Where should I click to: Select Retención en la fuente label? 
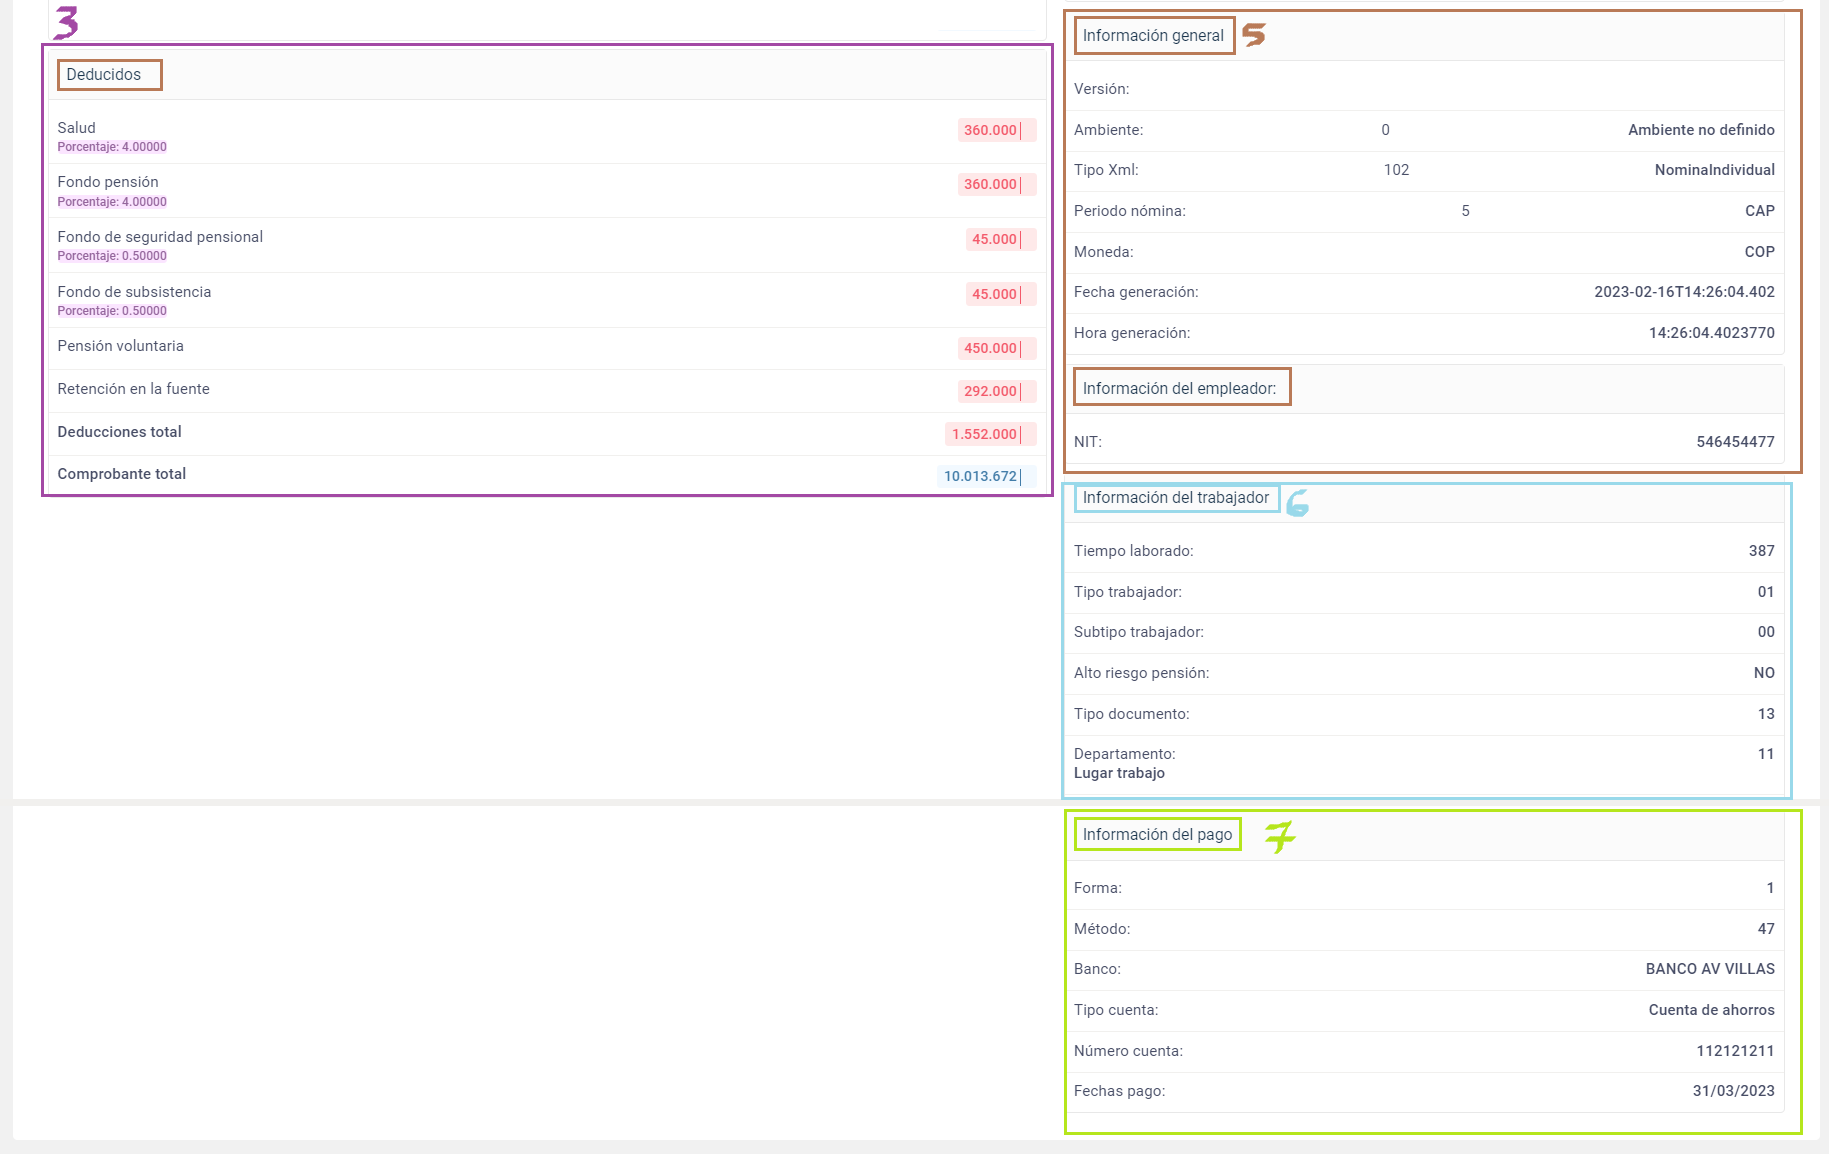(x=134, y=389)
